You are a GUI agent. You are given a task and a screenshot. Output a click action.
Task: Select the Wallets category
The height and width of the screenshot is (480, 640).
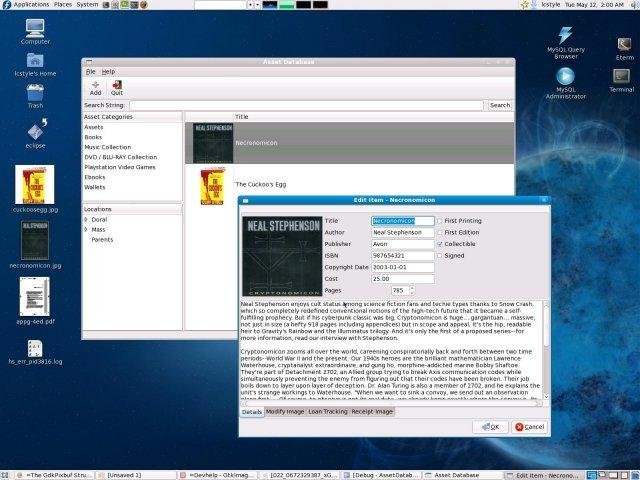coord(95,187)
